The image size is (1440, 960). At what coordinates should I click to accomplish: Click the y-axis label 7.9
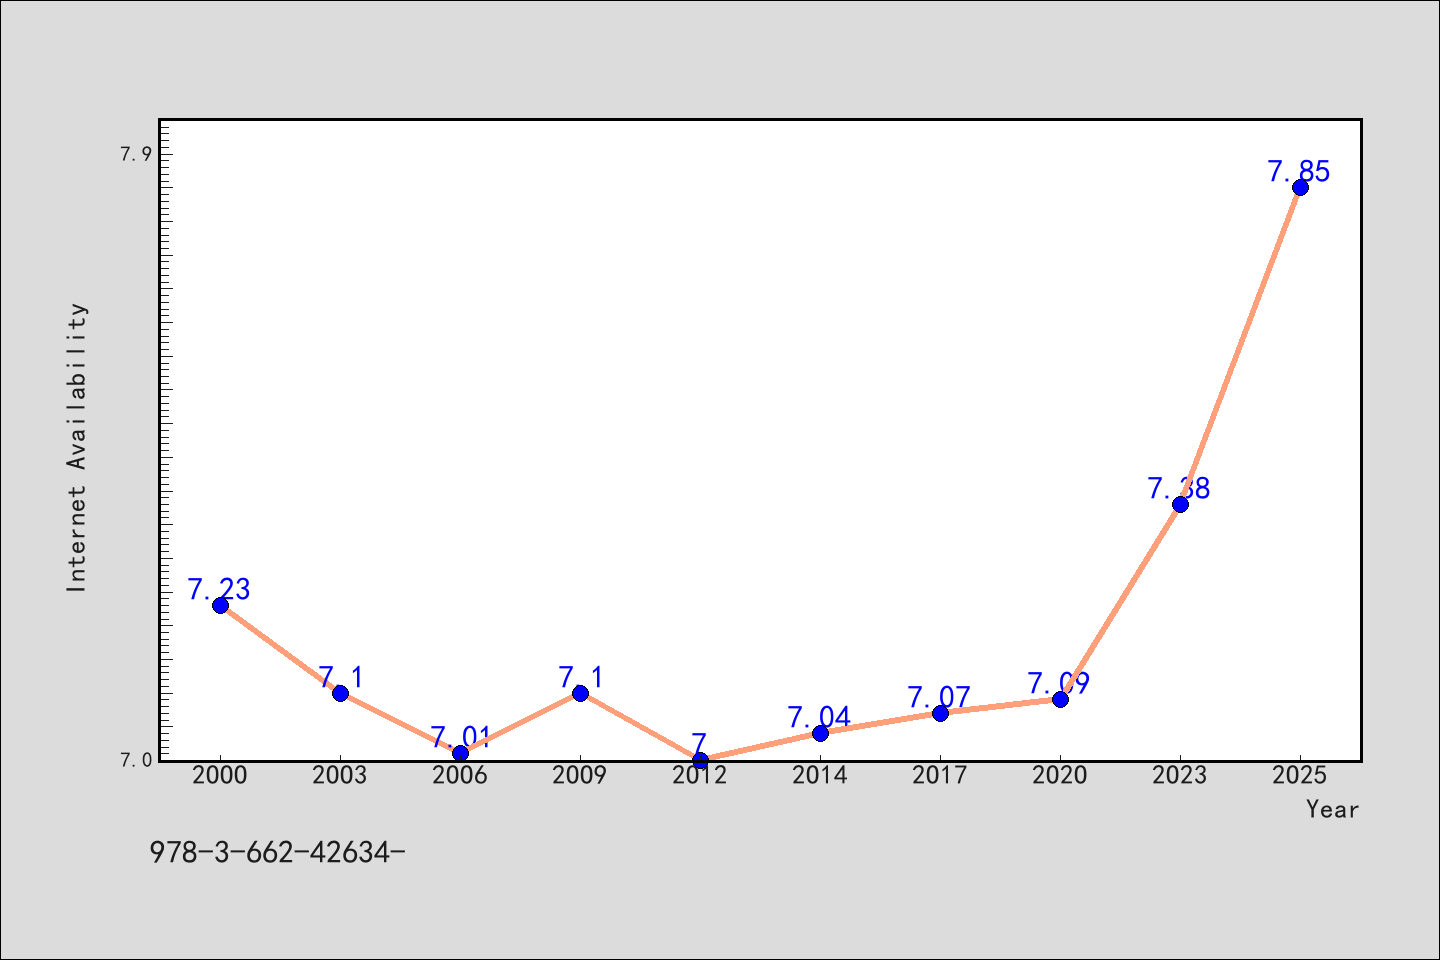pos(136,154)
